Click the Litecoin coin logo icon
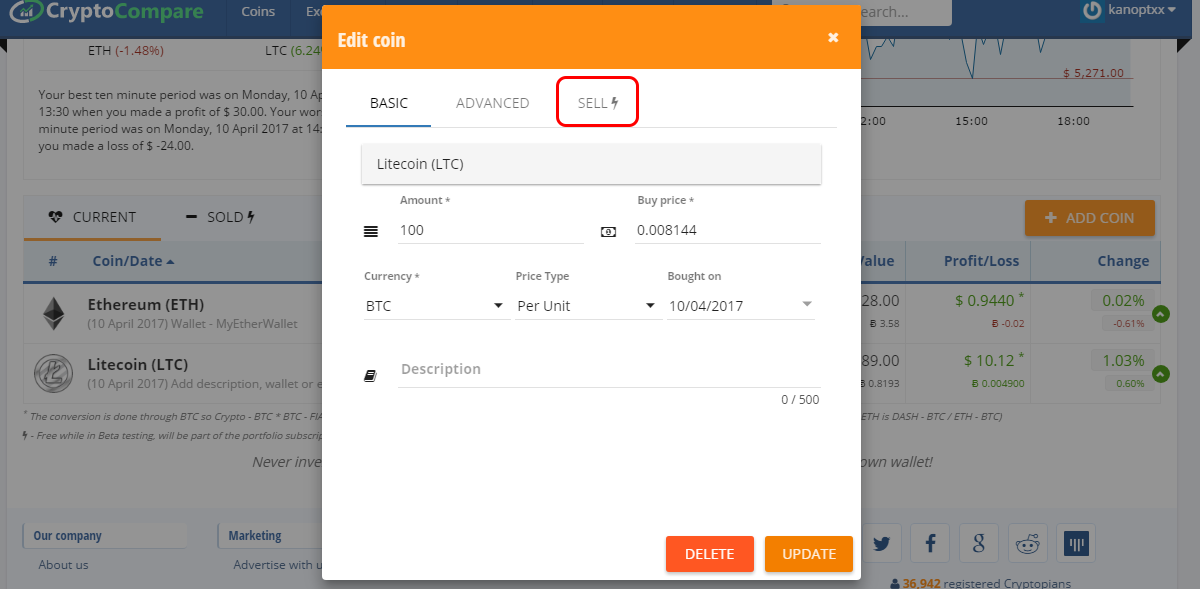Screen dimensions: 1200x589 pos(53,374)
